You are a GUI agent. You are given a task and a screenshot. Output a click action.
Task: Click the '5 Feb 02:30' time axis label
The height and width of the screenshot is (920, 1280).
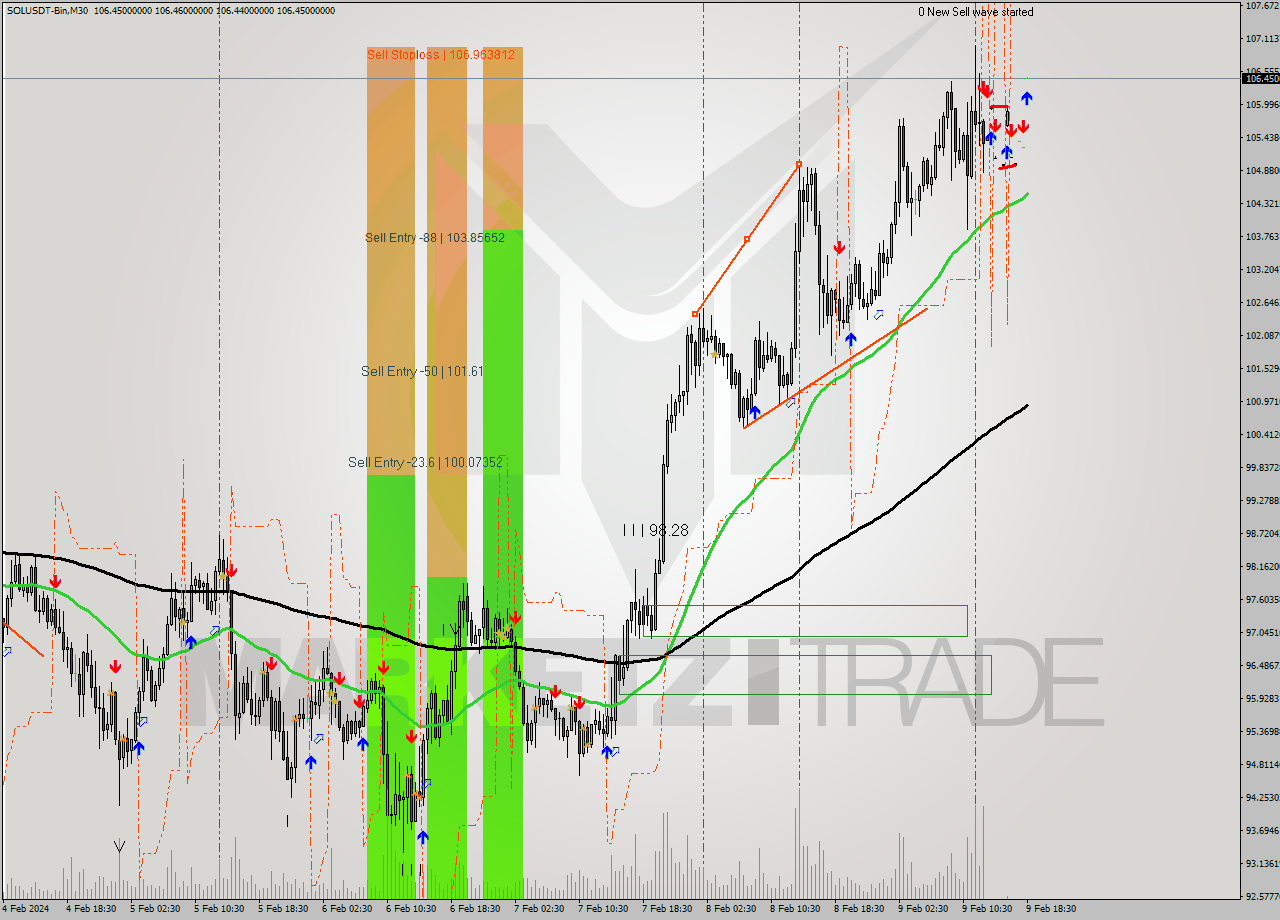point(155,909)
